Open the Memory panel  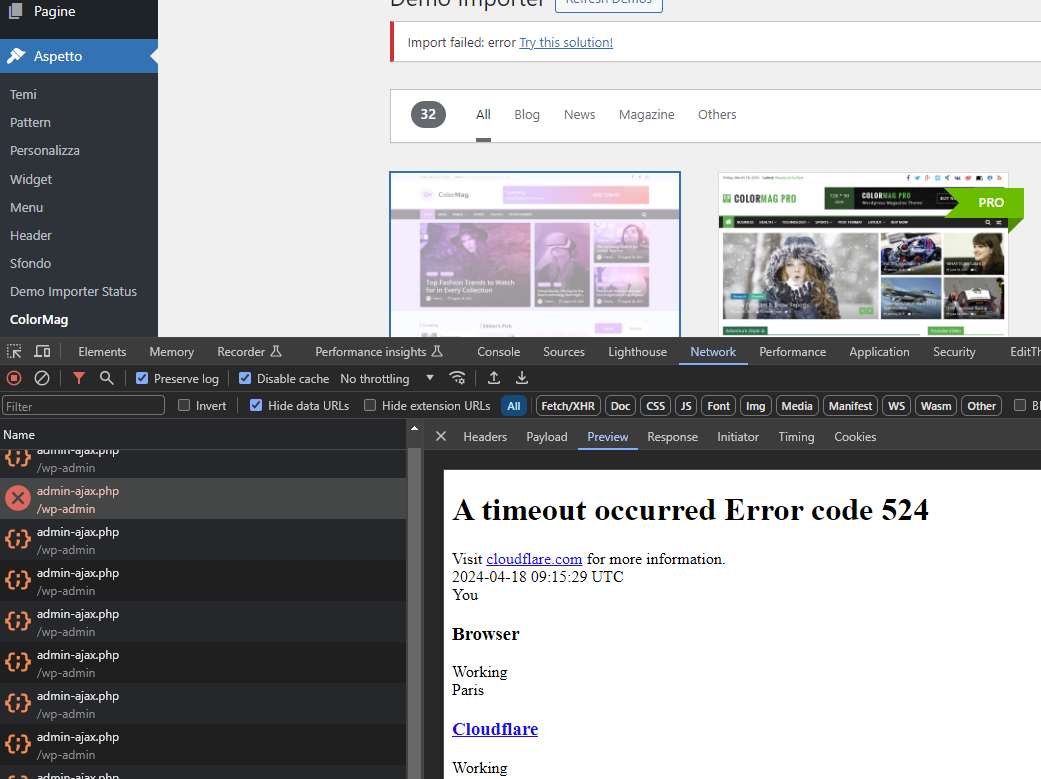(x=171, y=351)
